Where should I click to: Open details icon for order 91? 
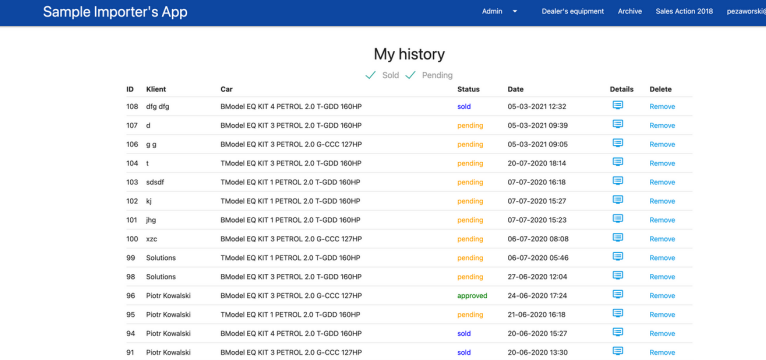click(x=617, y=351)
